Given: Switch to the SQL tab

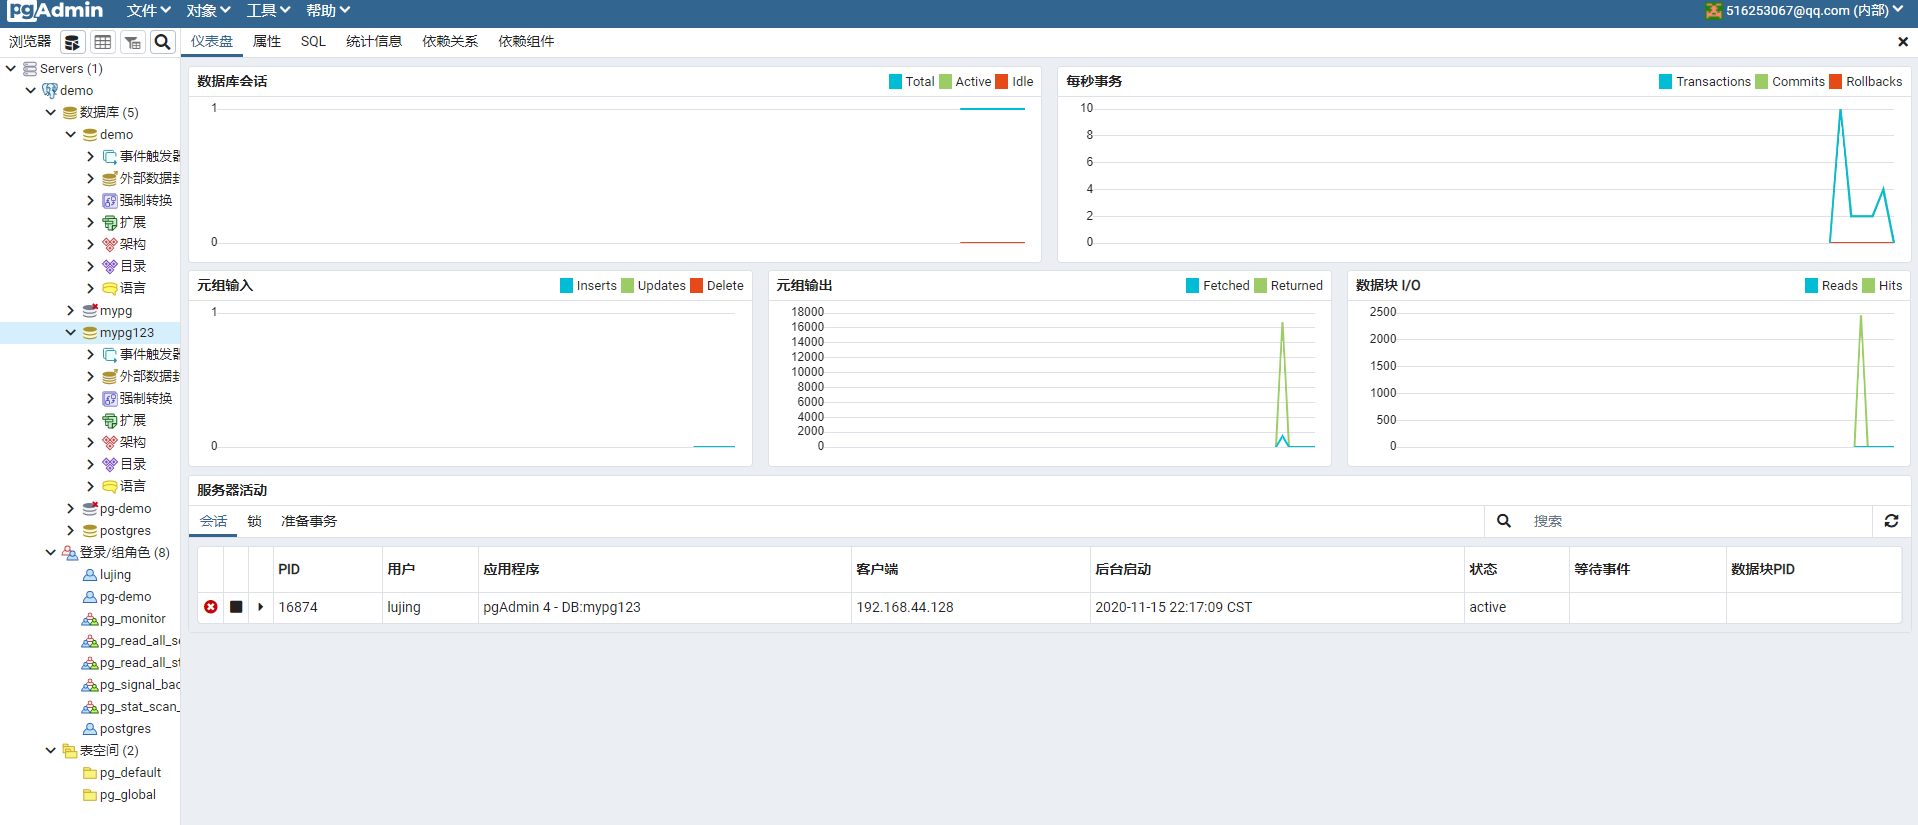Looking at the screenshot, I should pyautogui.click(x=313, y=42).
